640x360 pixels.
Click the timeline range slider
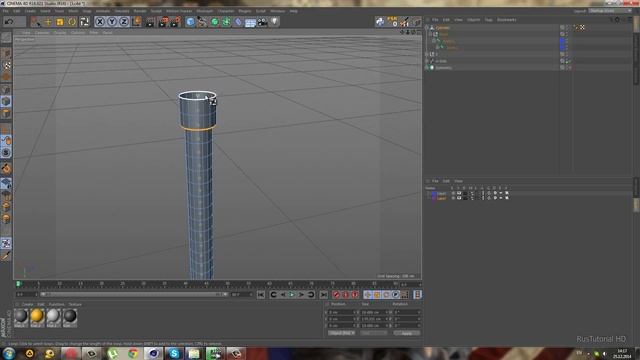coord(133,294)
